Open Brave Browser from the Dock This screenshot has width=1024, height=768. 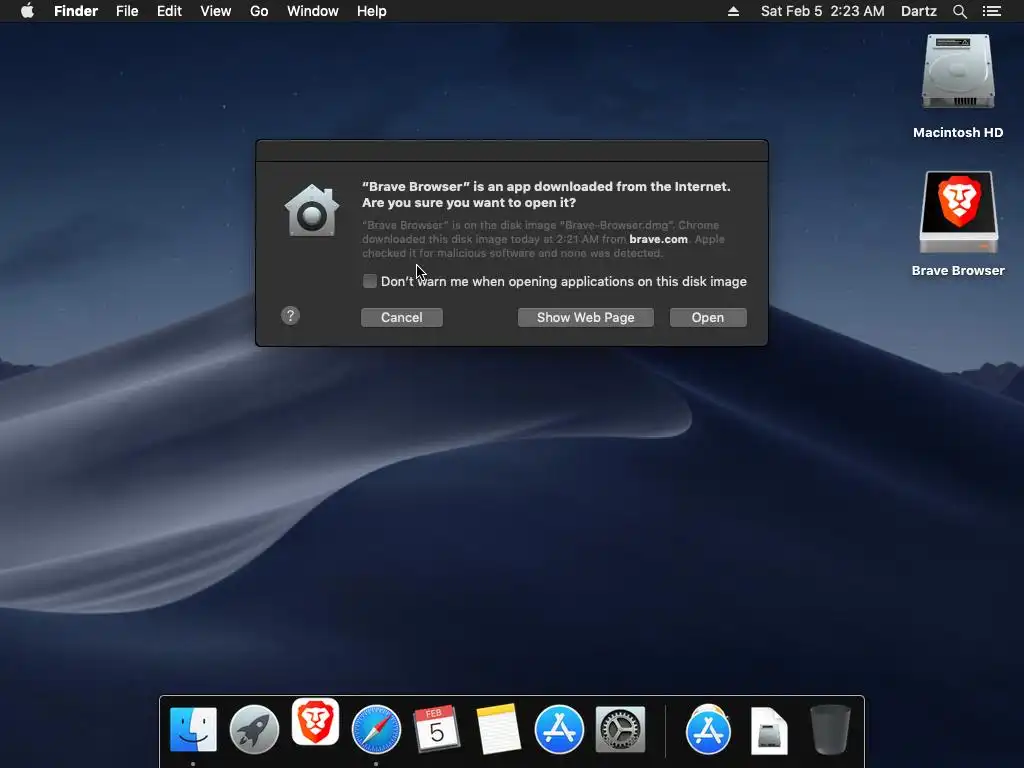315,722
